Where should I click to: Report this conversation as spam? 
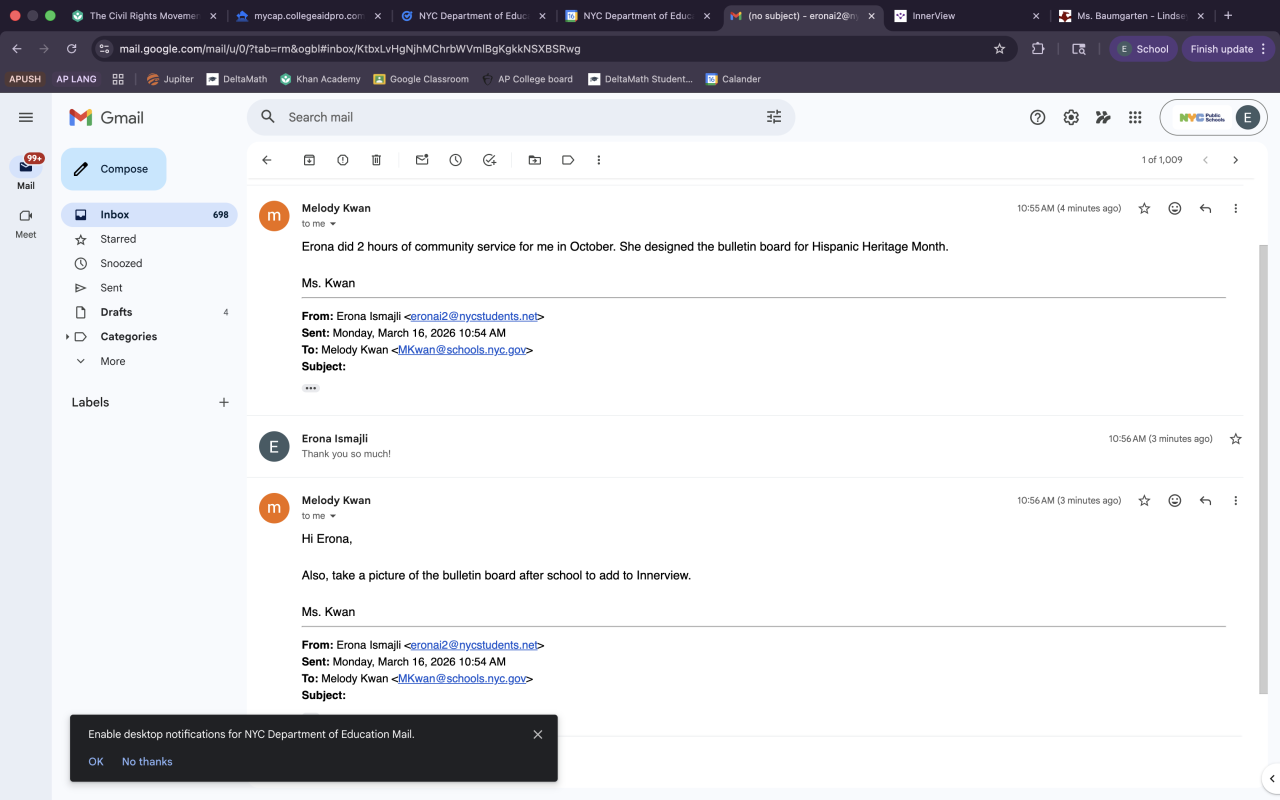tap(343, 160)
